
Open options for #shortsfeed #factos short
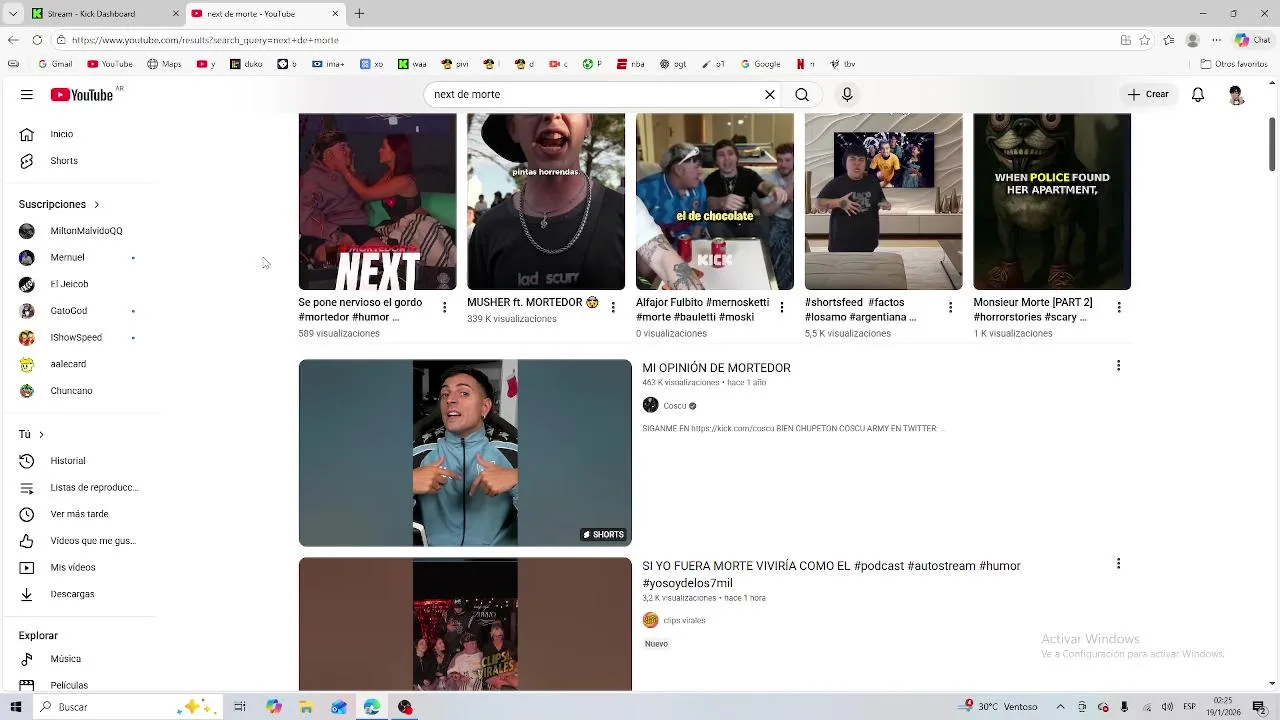coord(951,308)
